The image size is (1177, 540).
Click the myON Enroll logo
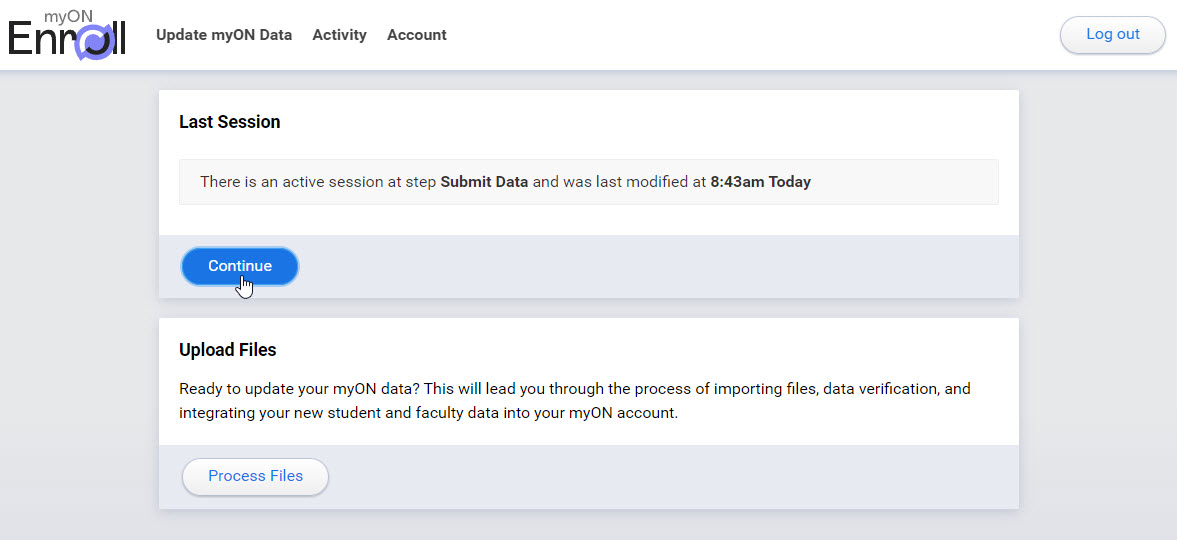point(67,35)
